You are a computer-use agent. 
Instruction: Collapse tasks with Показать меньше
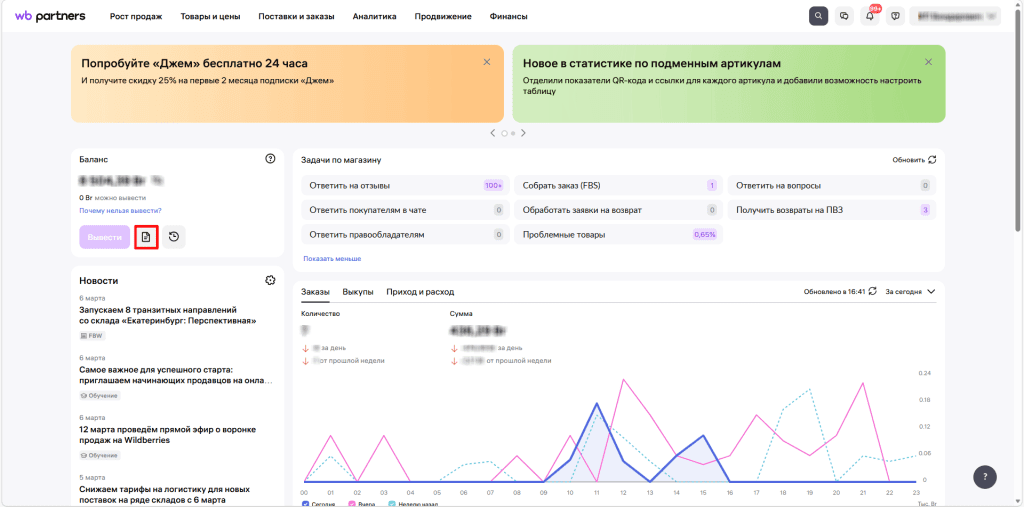click(x=332, y=258)
